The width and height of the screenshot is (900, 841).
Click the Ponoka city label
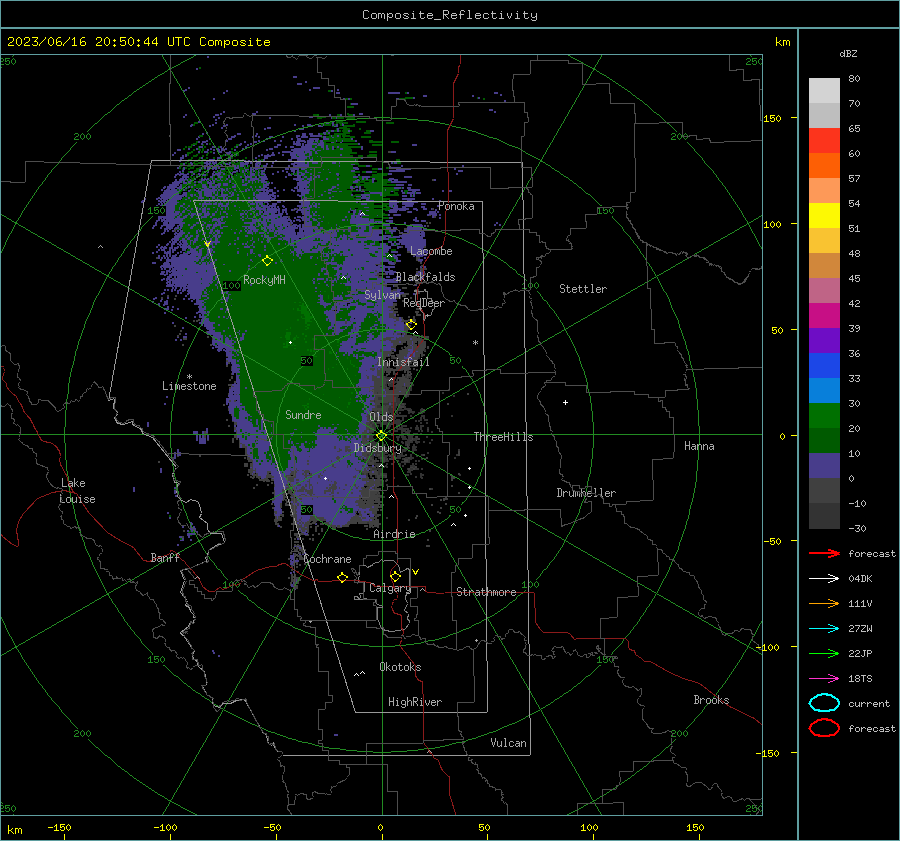click(x=456, y=206)
